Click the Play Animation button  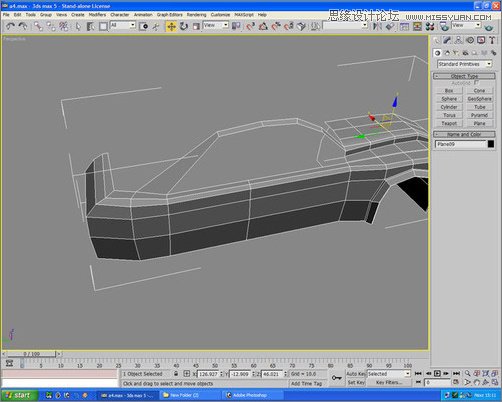pyautogui.click(x=437, y=374)
